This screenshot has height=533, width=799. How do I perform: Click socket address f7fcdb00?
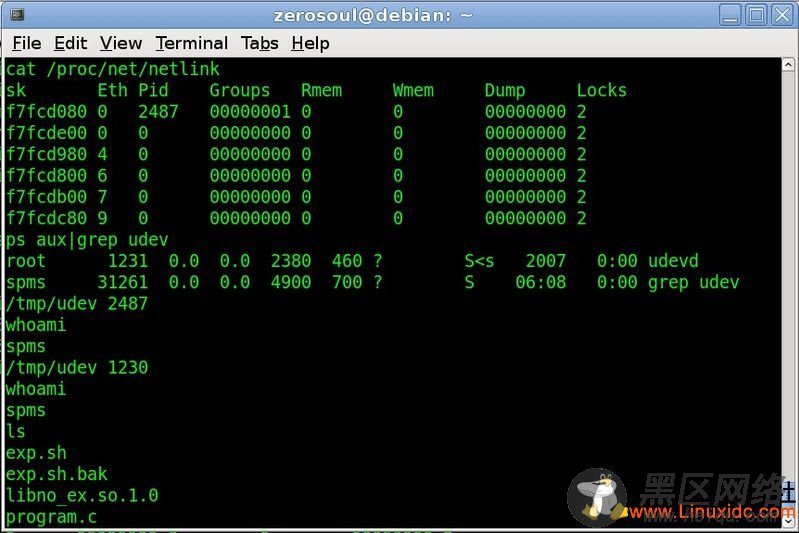click(x=46, y=197)
